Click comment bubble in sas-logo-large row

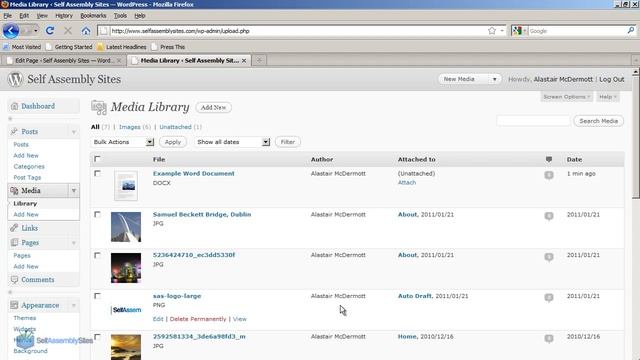click(x=549, y=298)
